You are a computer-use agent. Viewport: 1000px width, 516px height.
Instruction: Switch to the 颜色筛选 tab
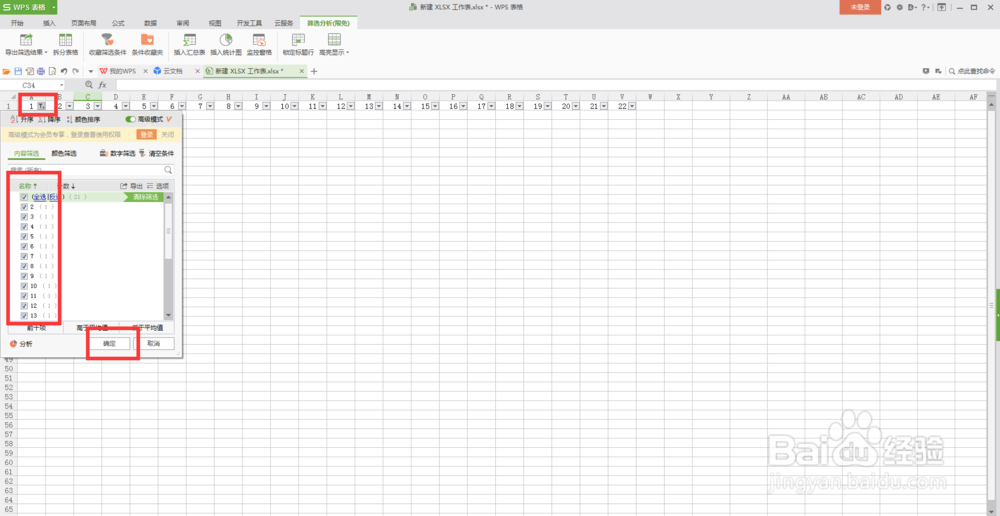64,154
